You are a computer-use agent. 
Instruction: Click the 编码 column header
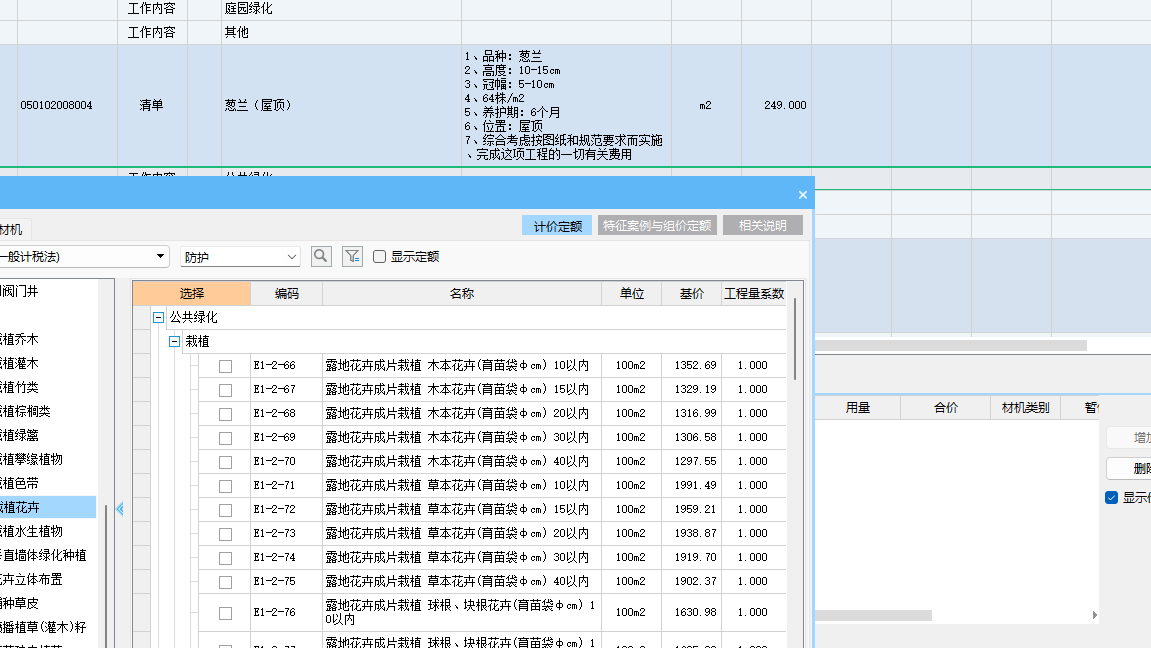286,294
